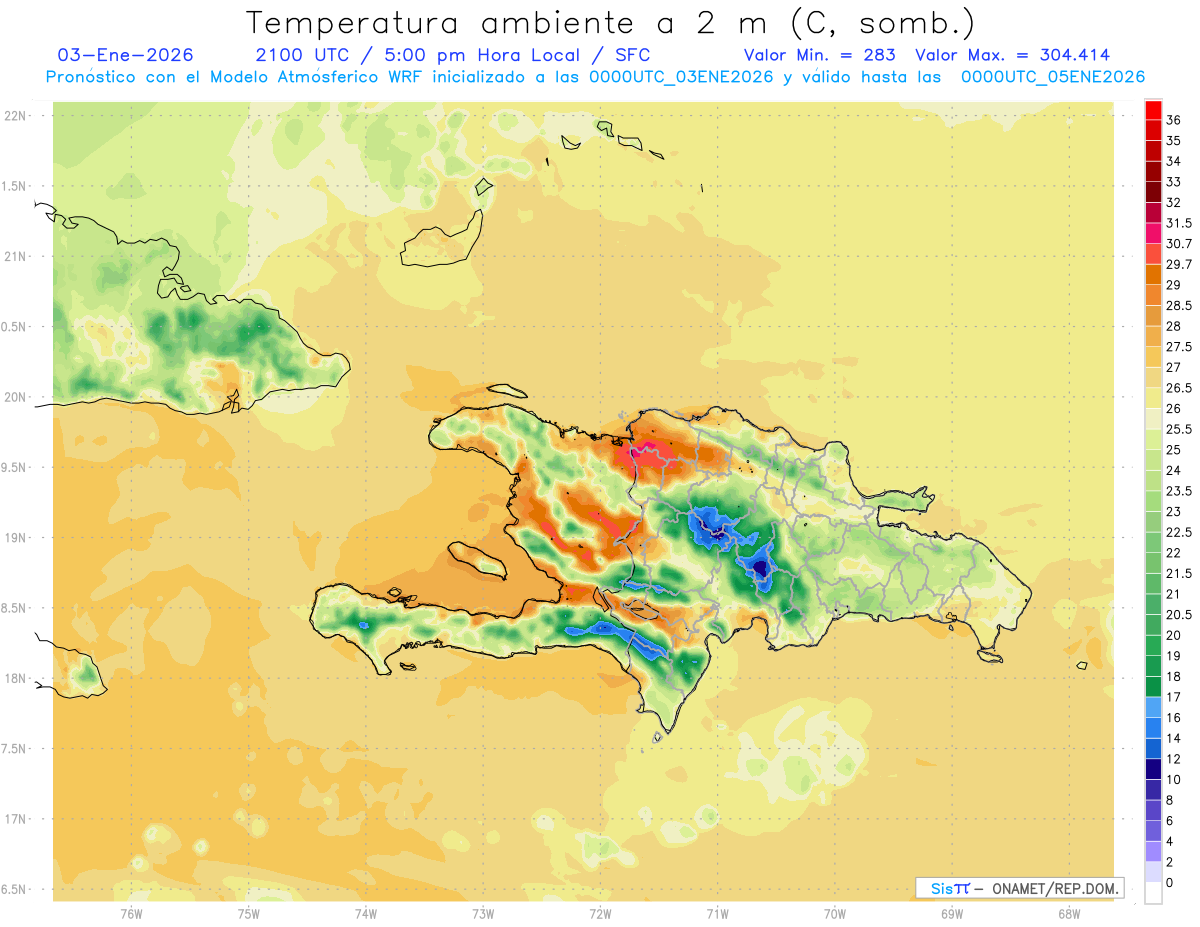
Task: Click the legend value '10'
Action: coord(1174,779)
